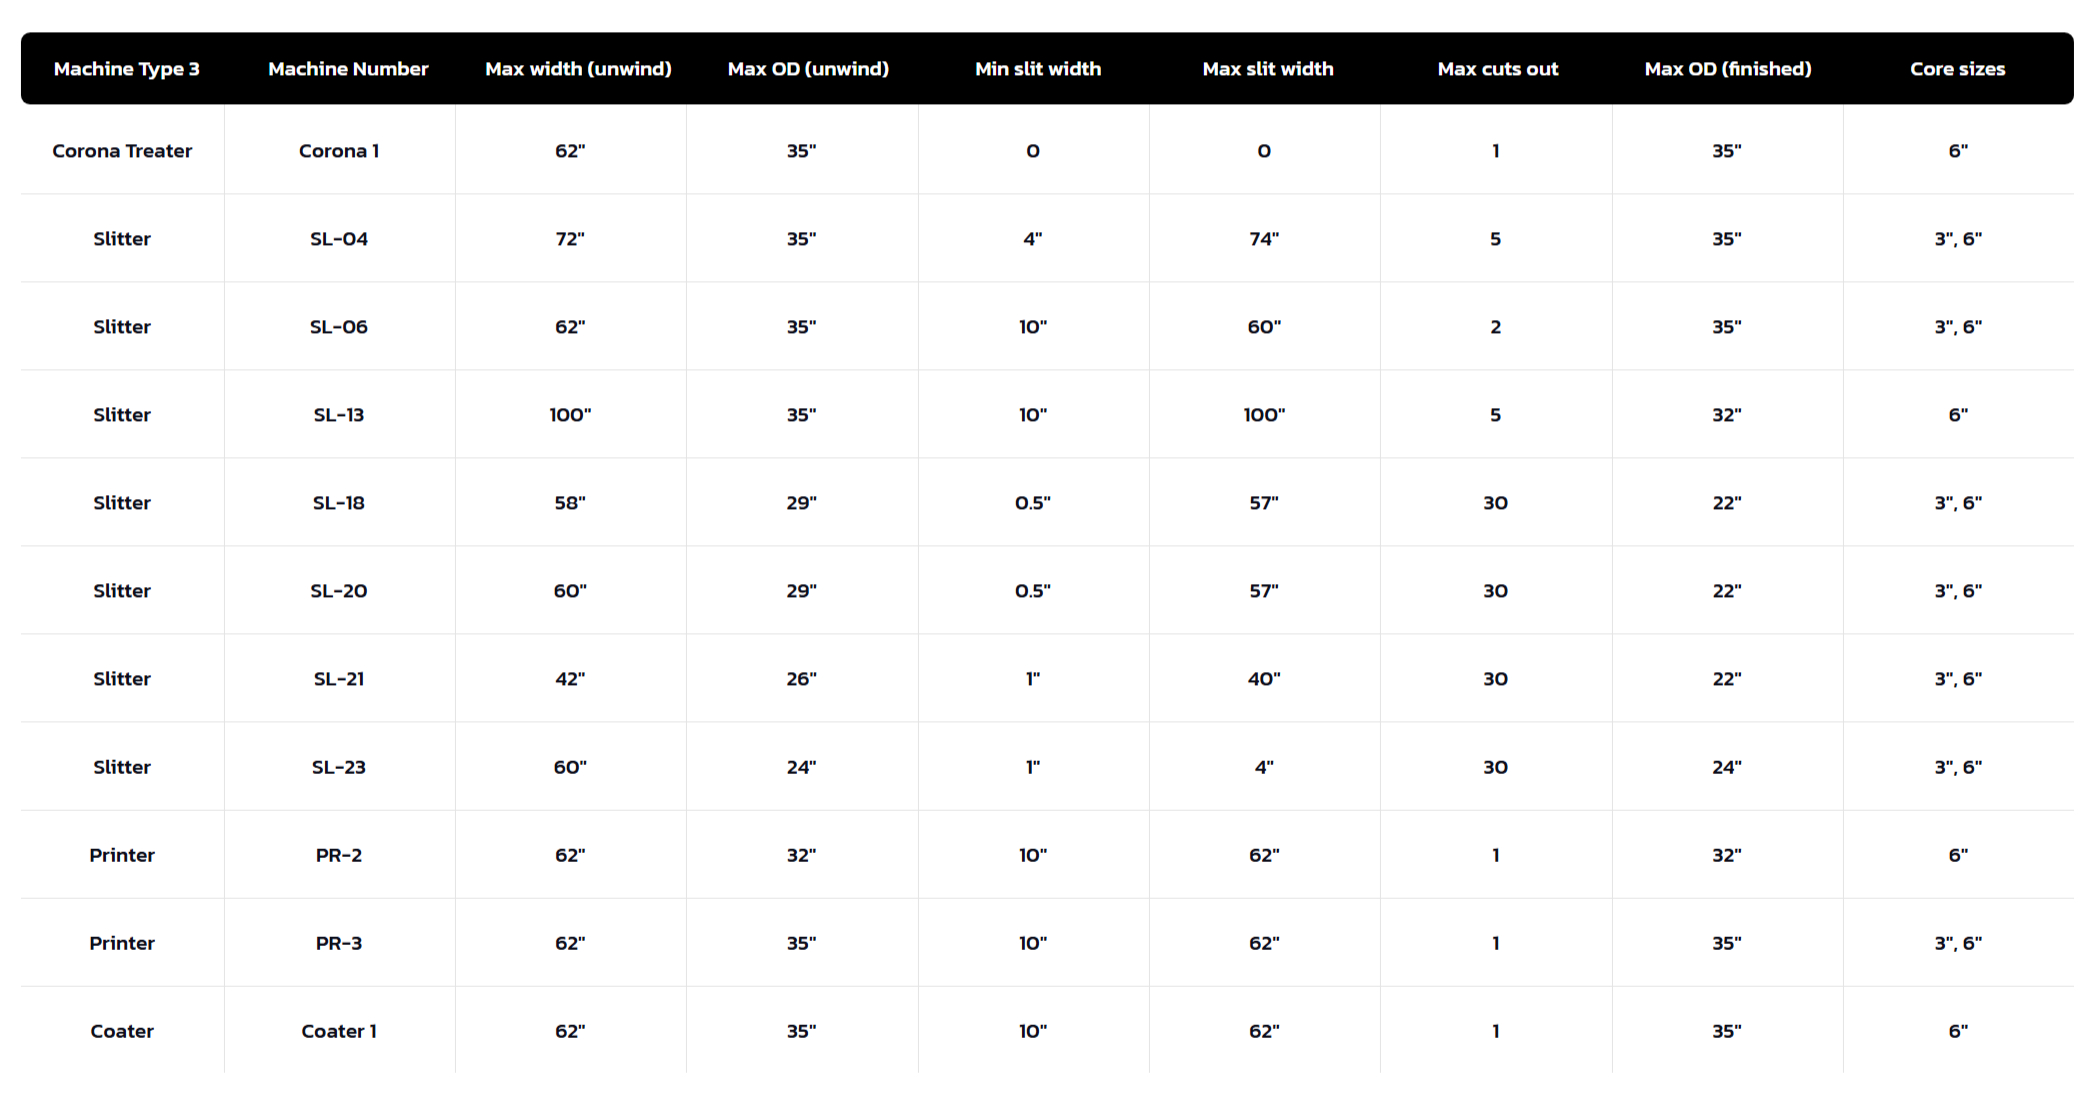
Task: Click the SL-21 machine number
Action: tap(339, 679)
